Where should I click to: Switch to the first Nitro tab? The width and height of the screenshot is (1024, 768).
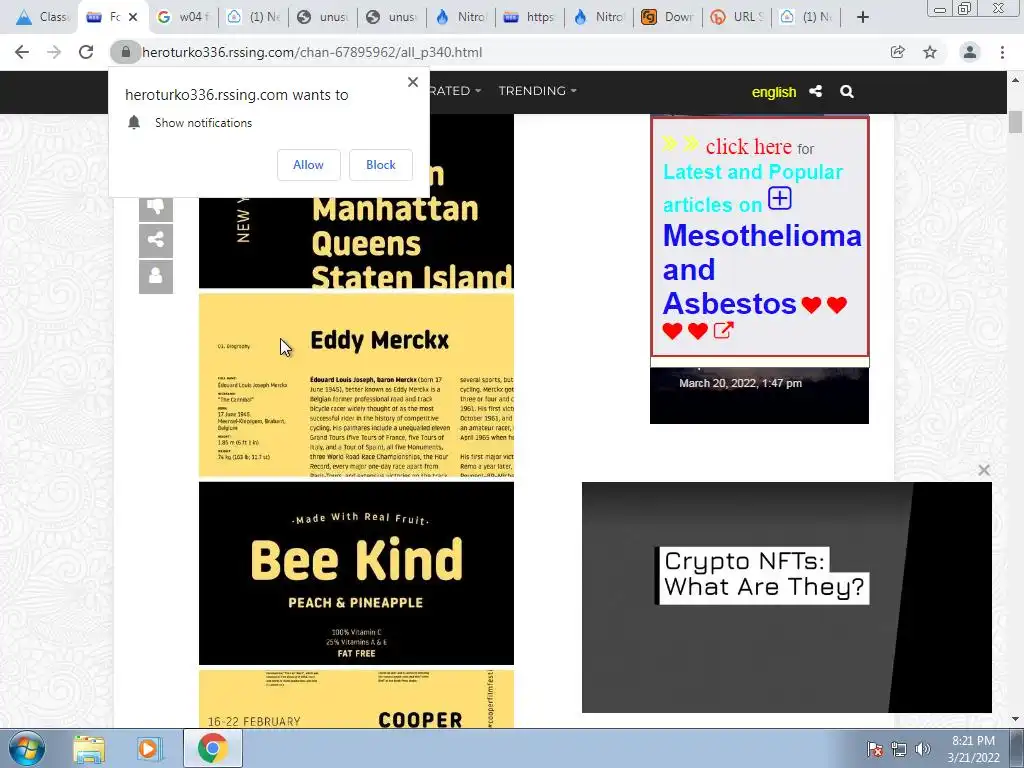pyautogui.click(x=460, y=17)
